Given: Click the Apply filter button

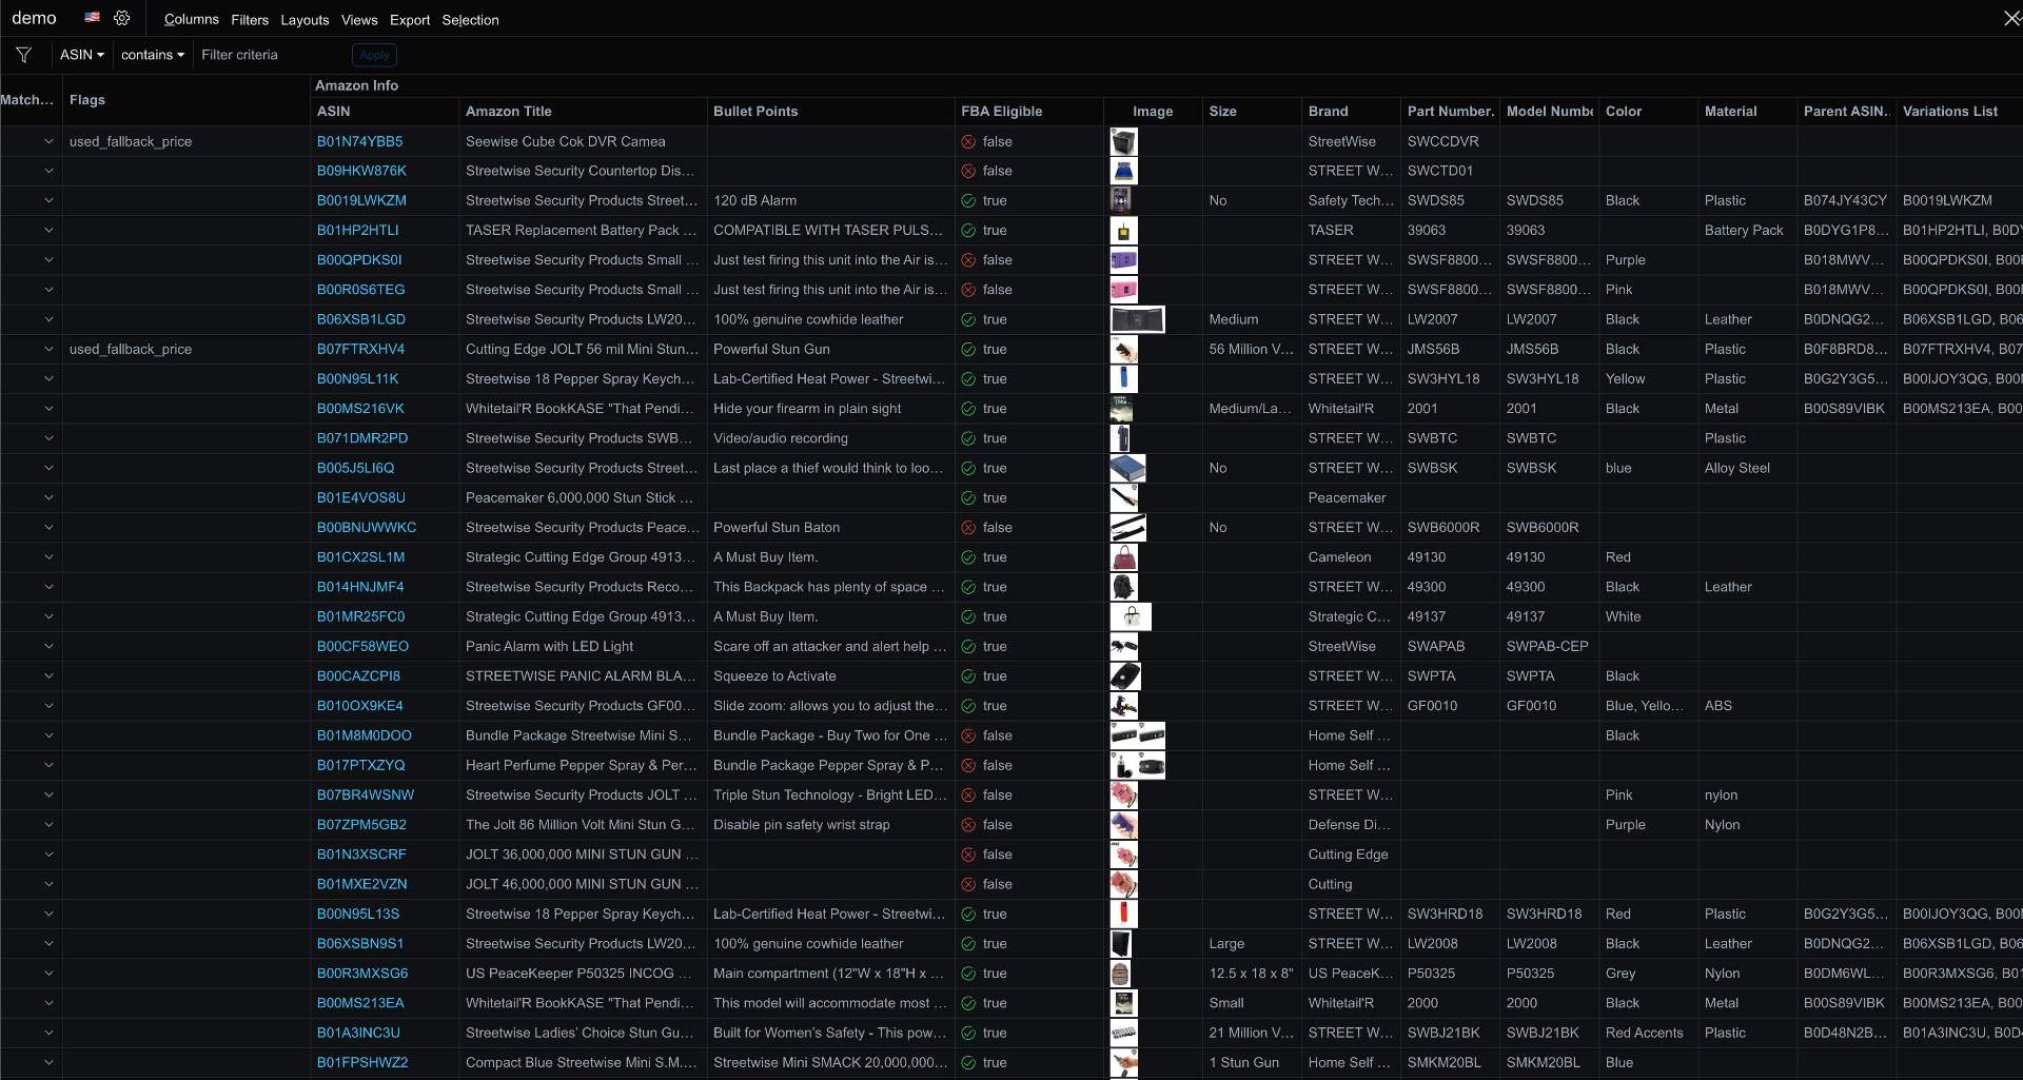Looking at the screenshot, I should (374, 54).
